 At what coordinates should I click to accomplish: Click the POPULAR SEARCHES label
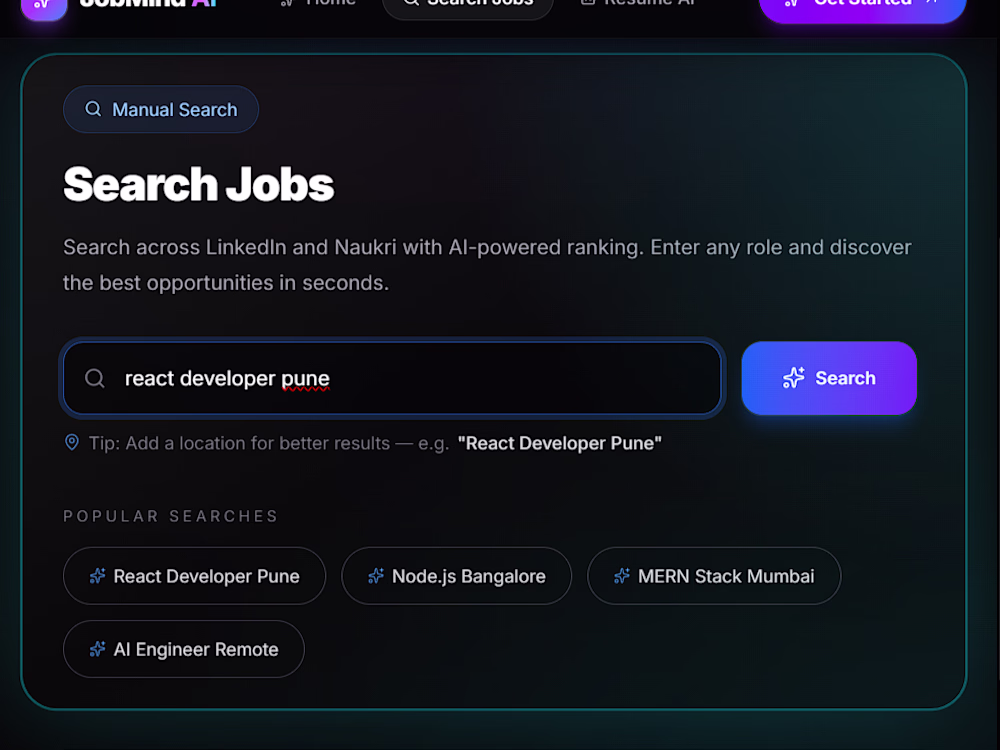(x=170, y=516)
